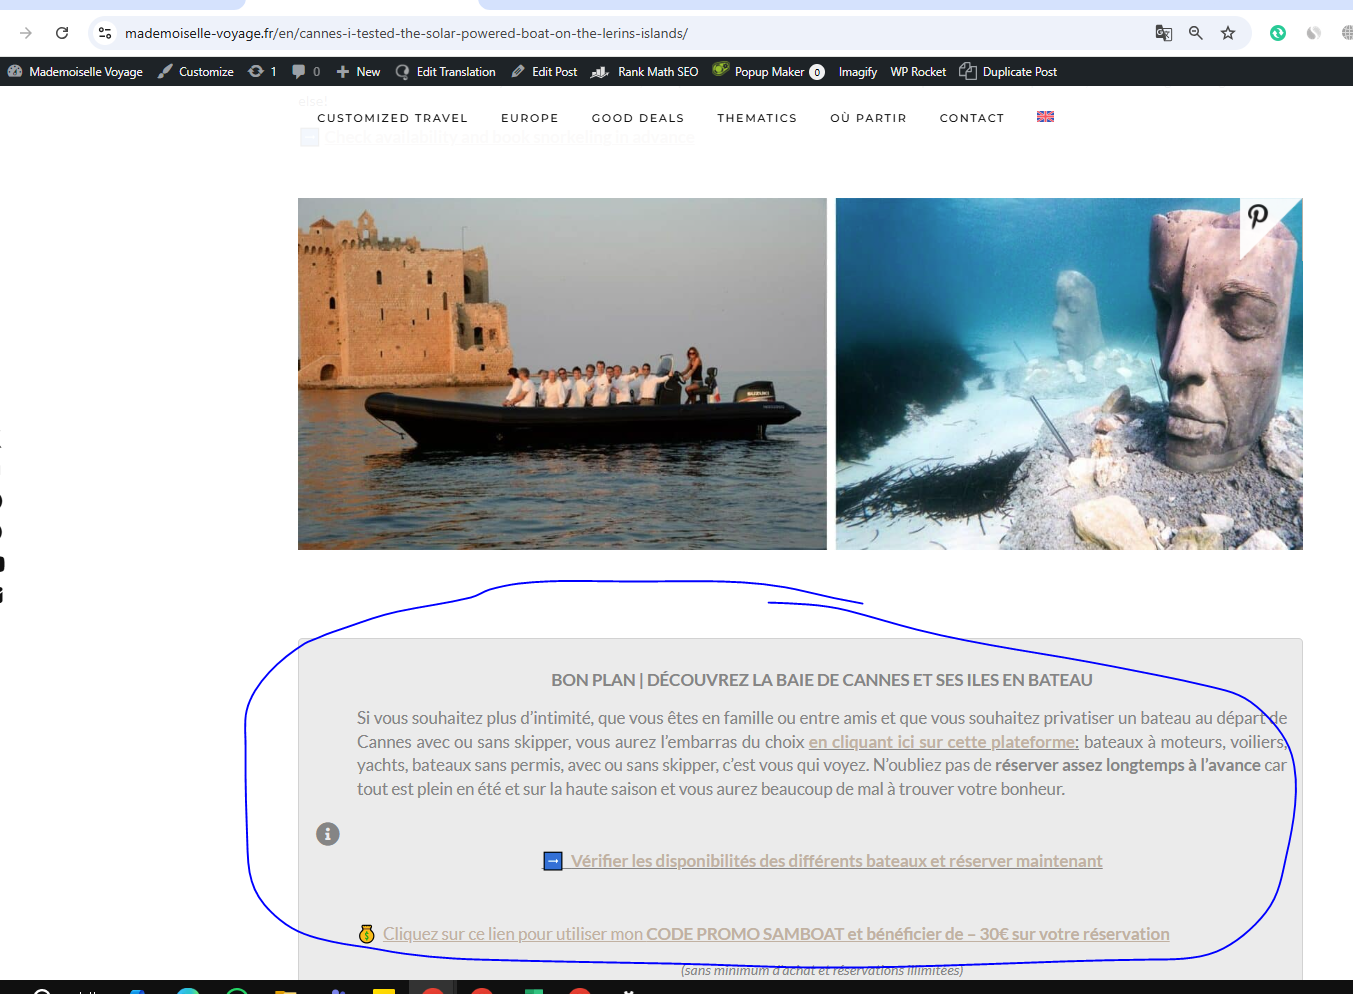Image resolution: width=1353 pixels, height=994 pixels.
Task: Click the blue arrow emoji before Vérifier
Action: click(553, 861)
